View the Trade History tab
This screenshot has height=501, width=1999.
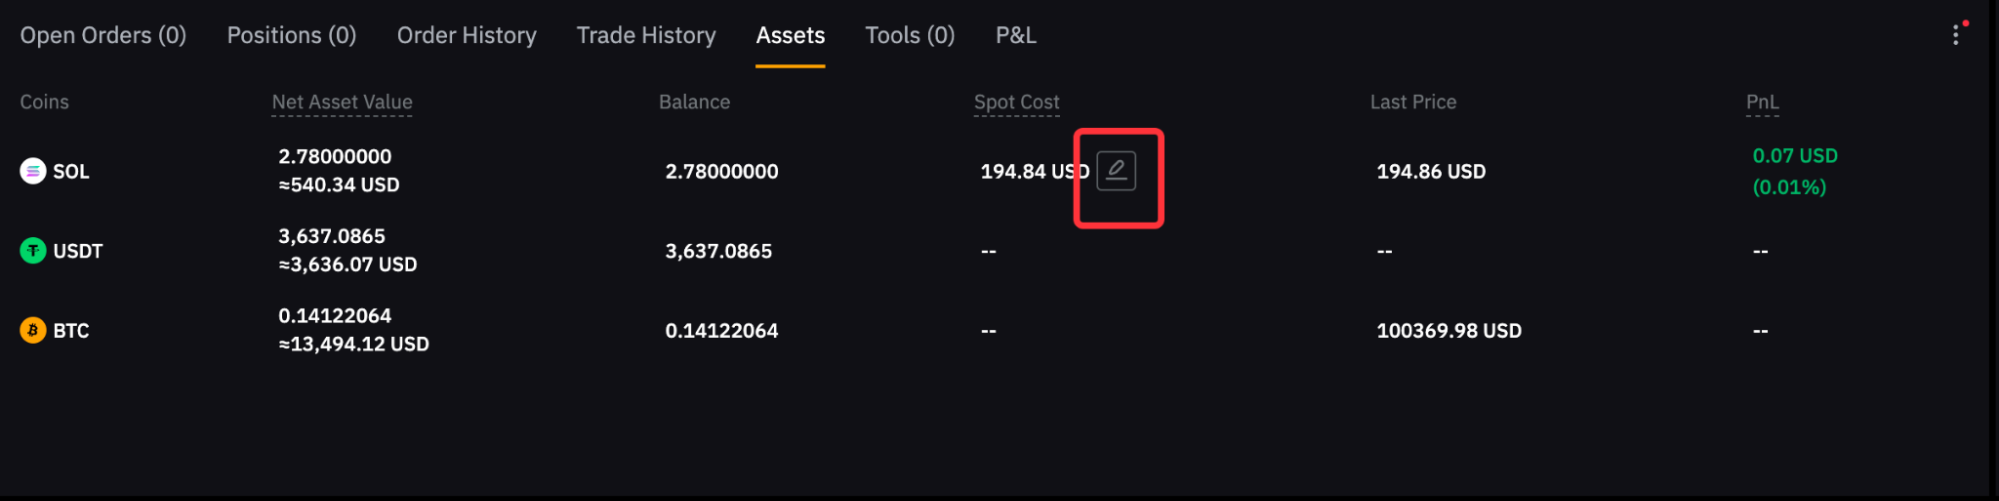[x=646, y=35]
